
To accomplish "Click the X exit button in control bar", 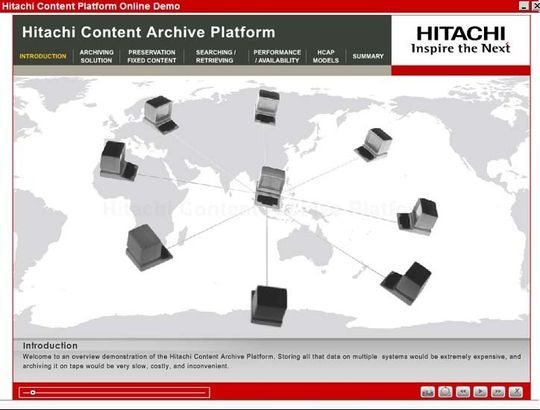I will [x=516, y=392].
